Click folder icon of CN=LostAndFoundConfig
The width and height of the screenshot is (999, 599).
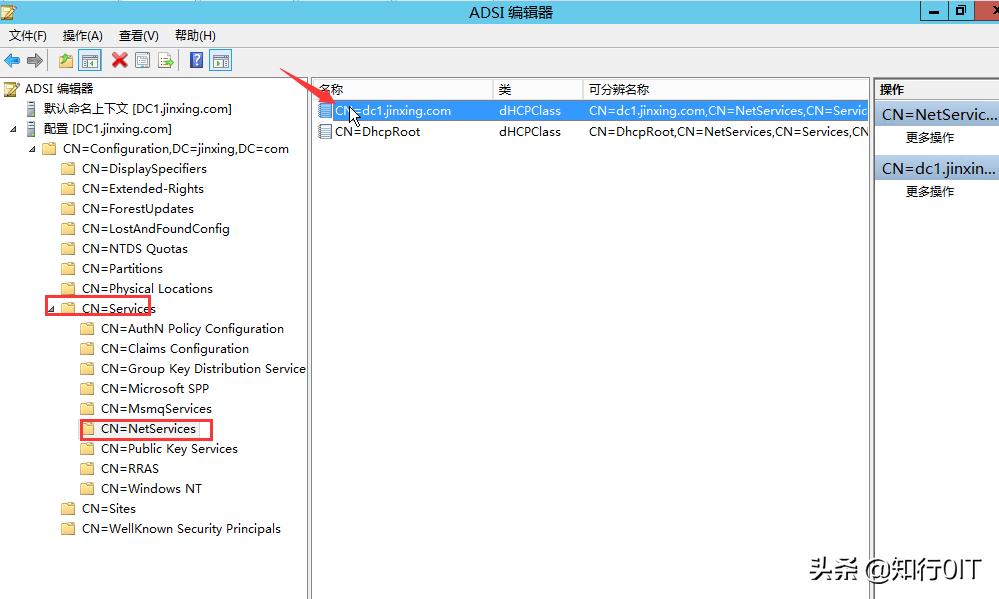68,229
